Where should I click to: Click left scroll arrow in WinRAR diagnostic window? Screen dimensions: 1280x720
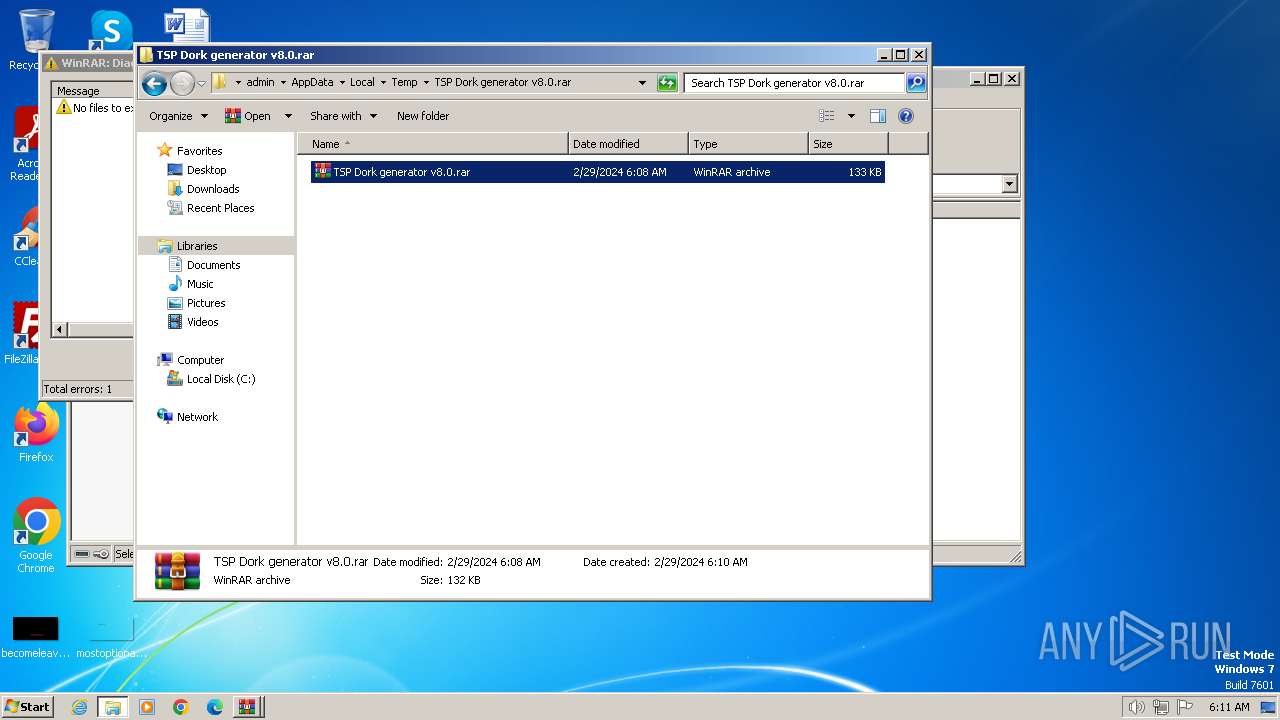pos(59,329)
